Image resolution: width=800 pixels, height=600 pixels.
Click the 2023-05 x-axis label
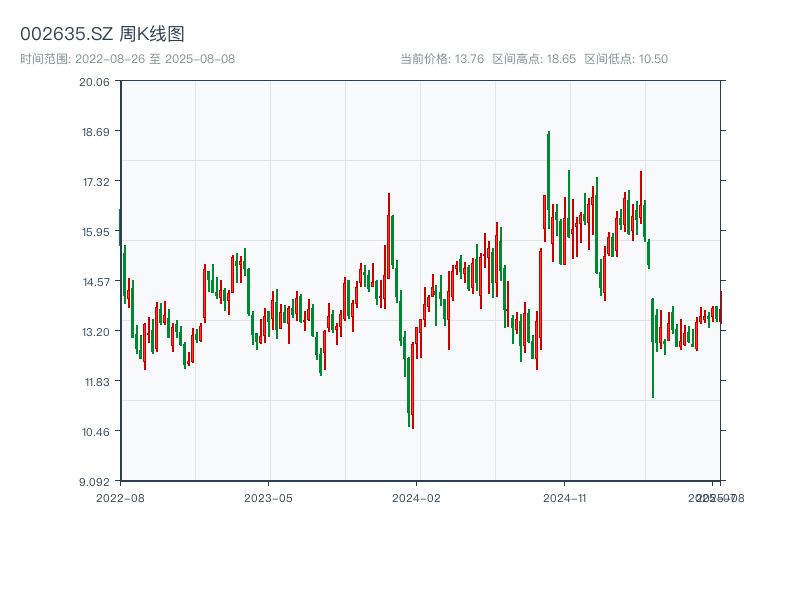(x=268, y=498)
